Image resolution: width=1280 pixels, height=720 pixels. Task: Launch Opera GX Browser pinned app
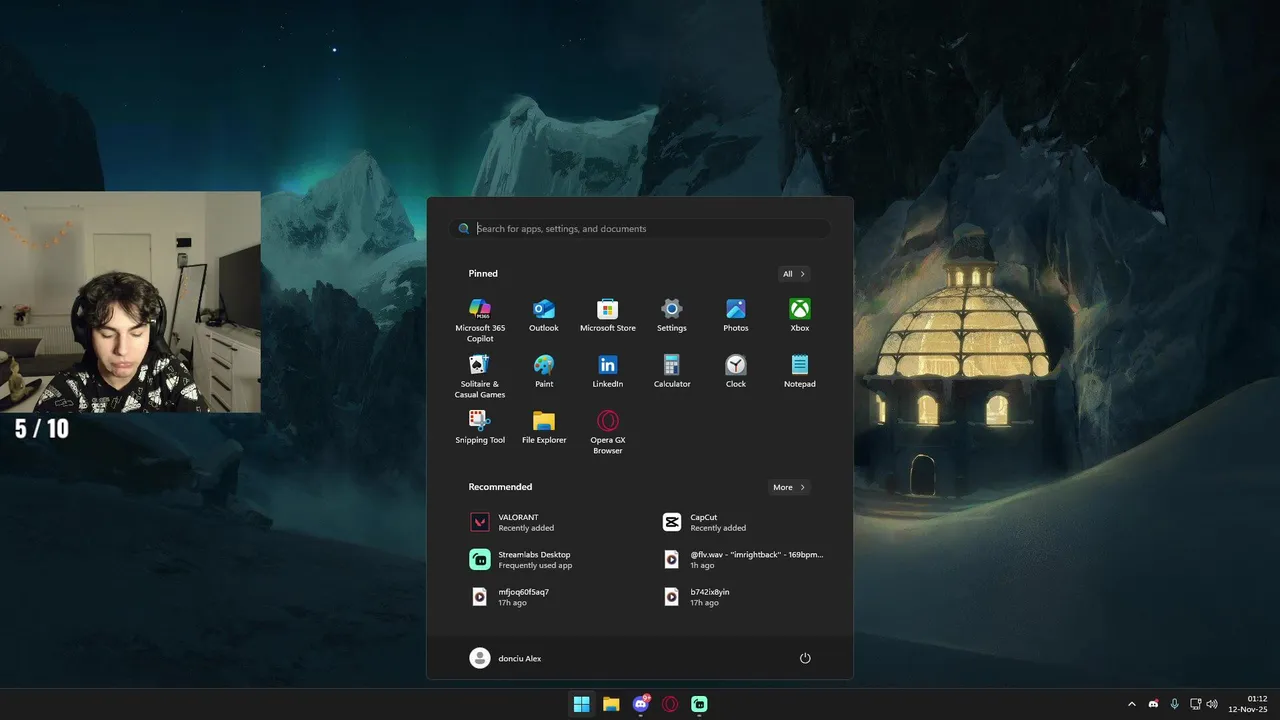pos(608,431)
